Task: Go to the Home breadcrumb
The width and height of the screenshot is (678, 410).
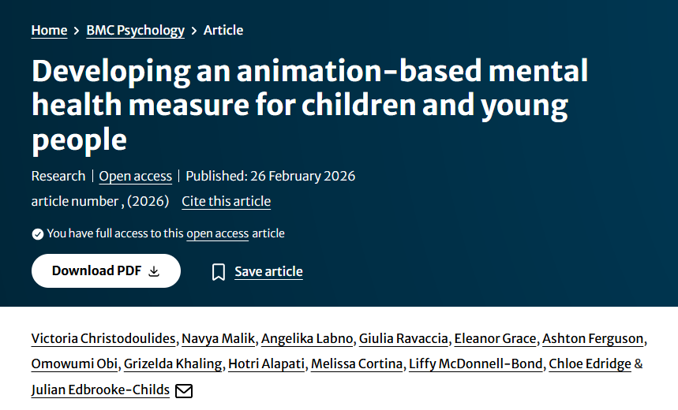Action: point(49,30)
